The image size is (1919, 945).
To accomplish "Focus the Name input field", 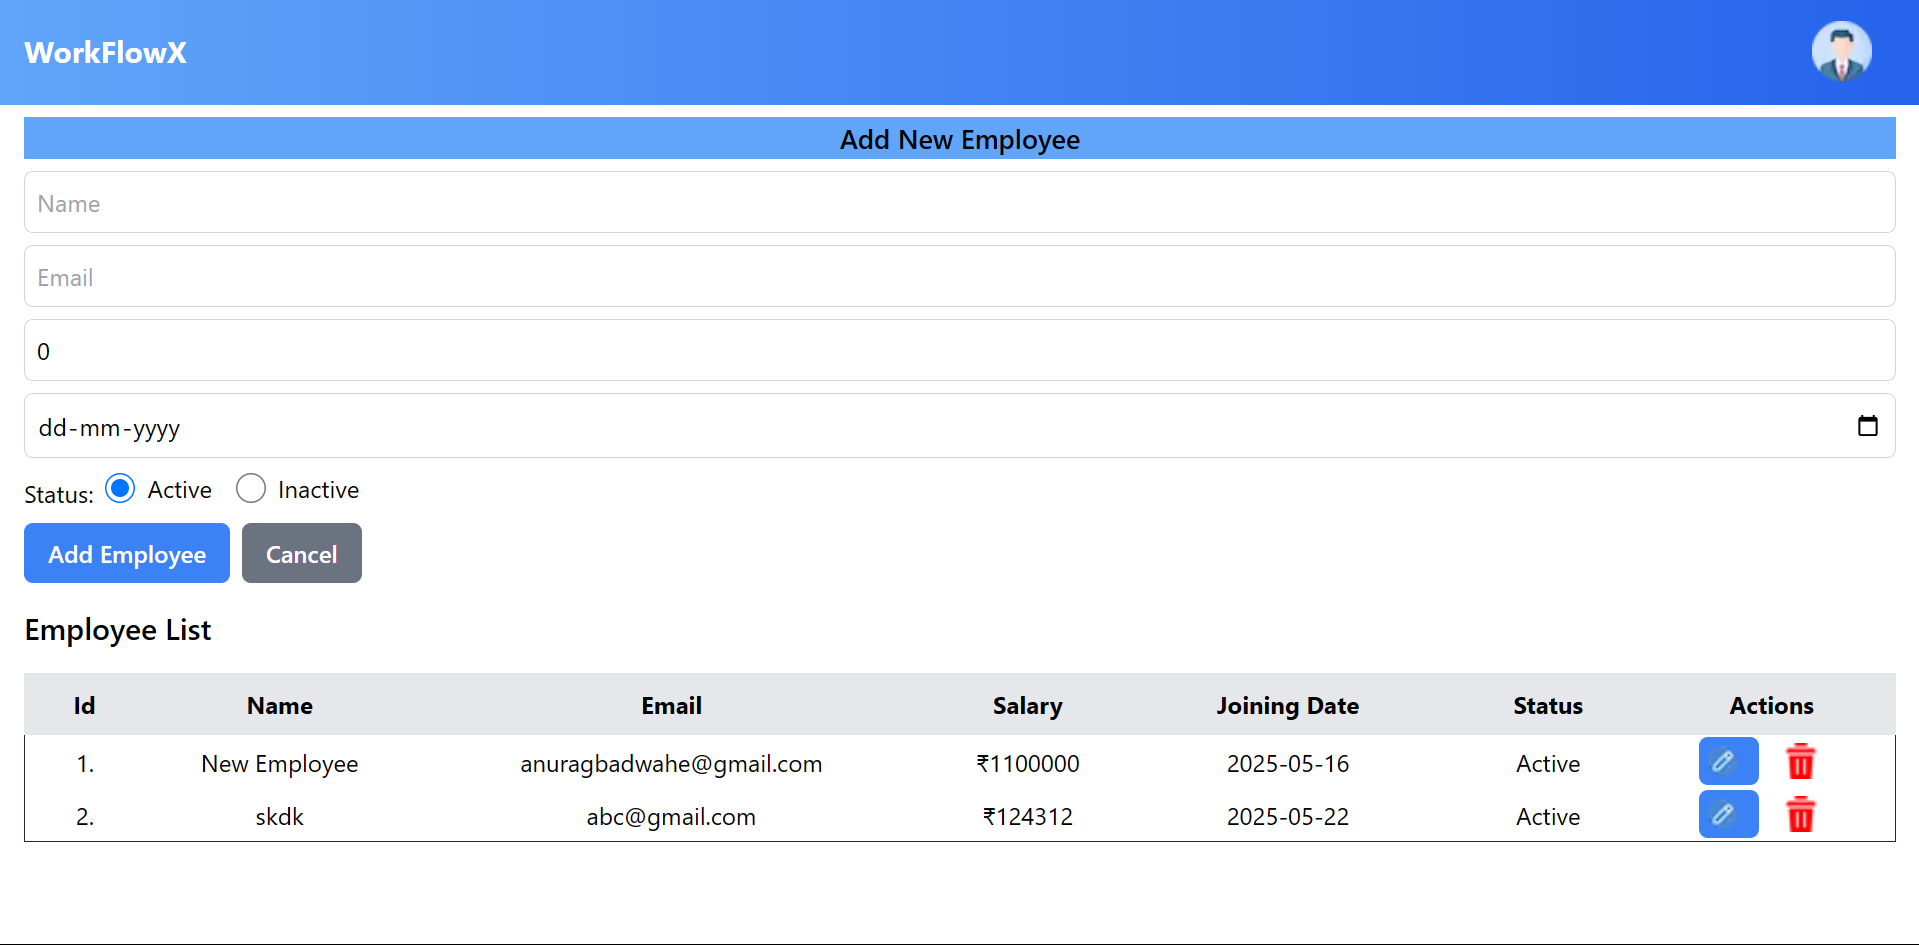I will click(958, 203).
